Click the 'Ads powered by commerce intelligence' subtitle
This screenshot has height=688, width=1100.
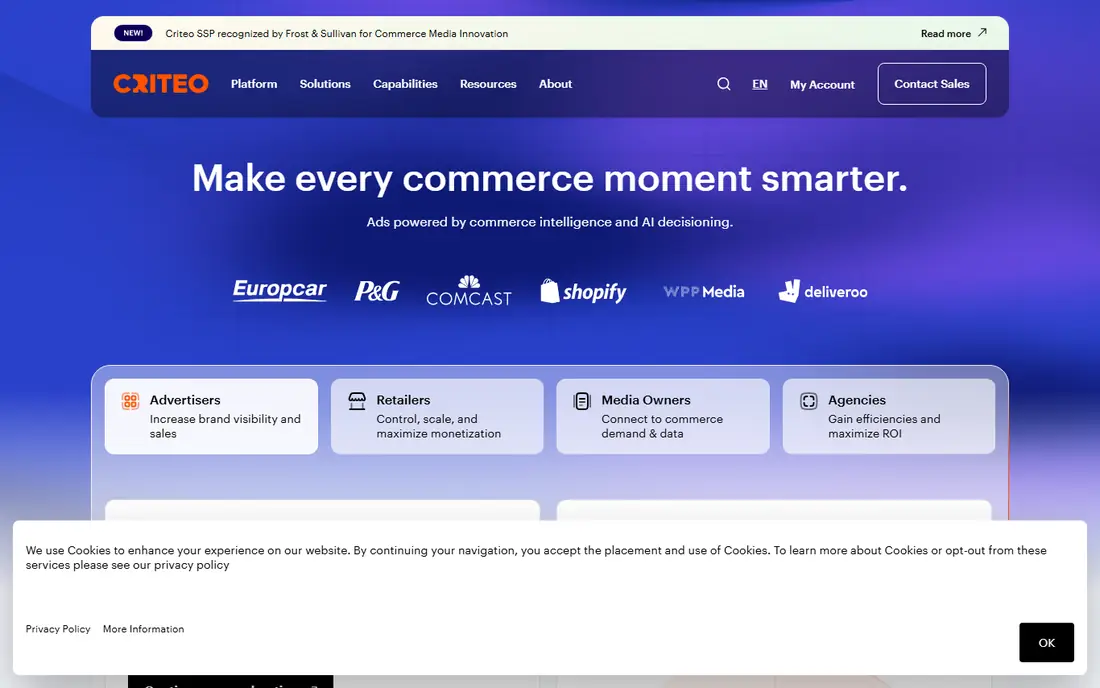coord(550,222)
